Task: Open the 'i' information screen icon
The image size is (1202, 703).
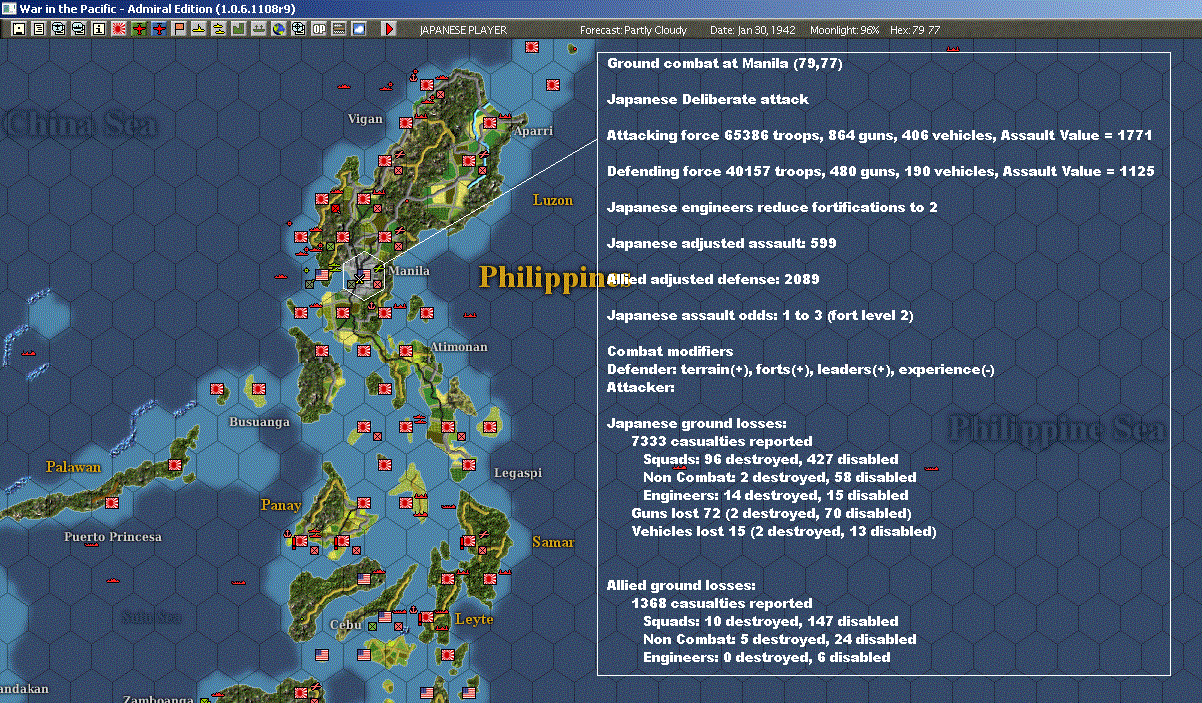Action: point(98,29)
